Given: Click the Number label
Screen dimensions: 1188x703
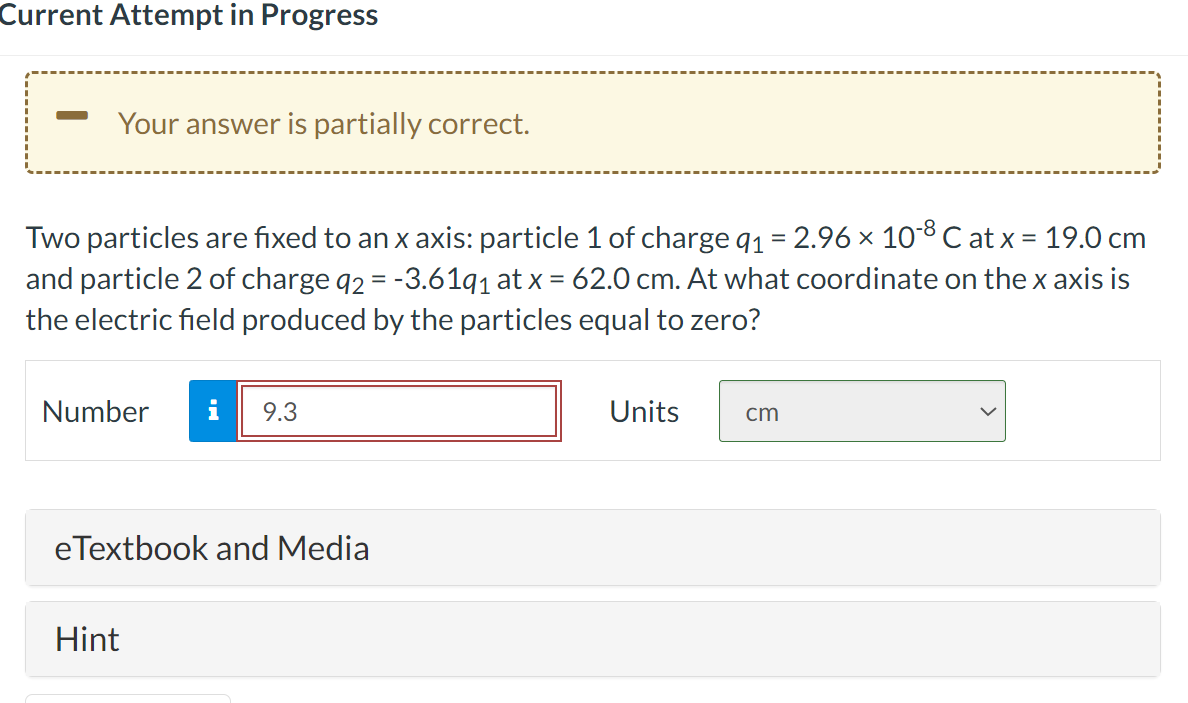Looking at the screenshot, I should [94, 410].
